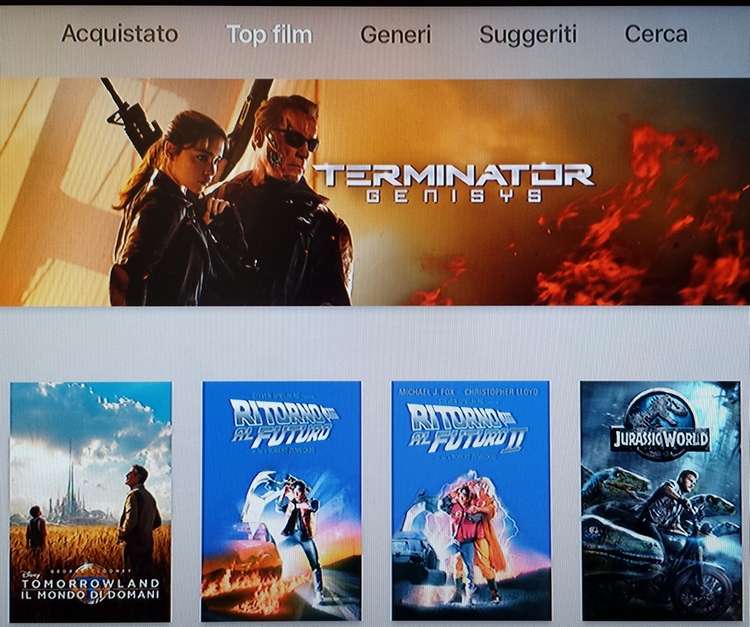Click the woman holding rifle in banner

pyautogui.click(x=177, y=210)
